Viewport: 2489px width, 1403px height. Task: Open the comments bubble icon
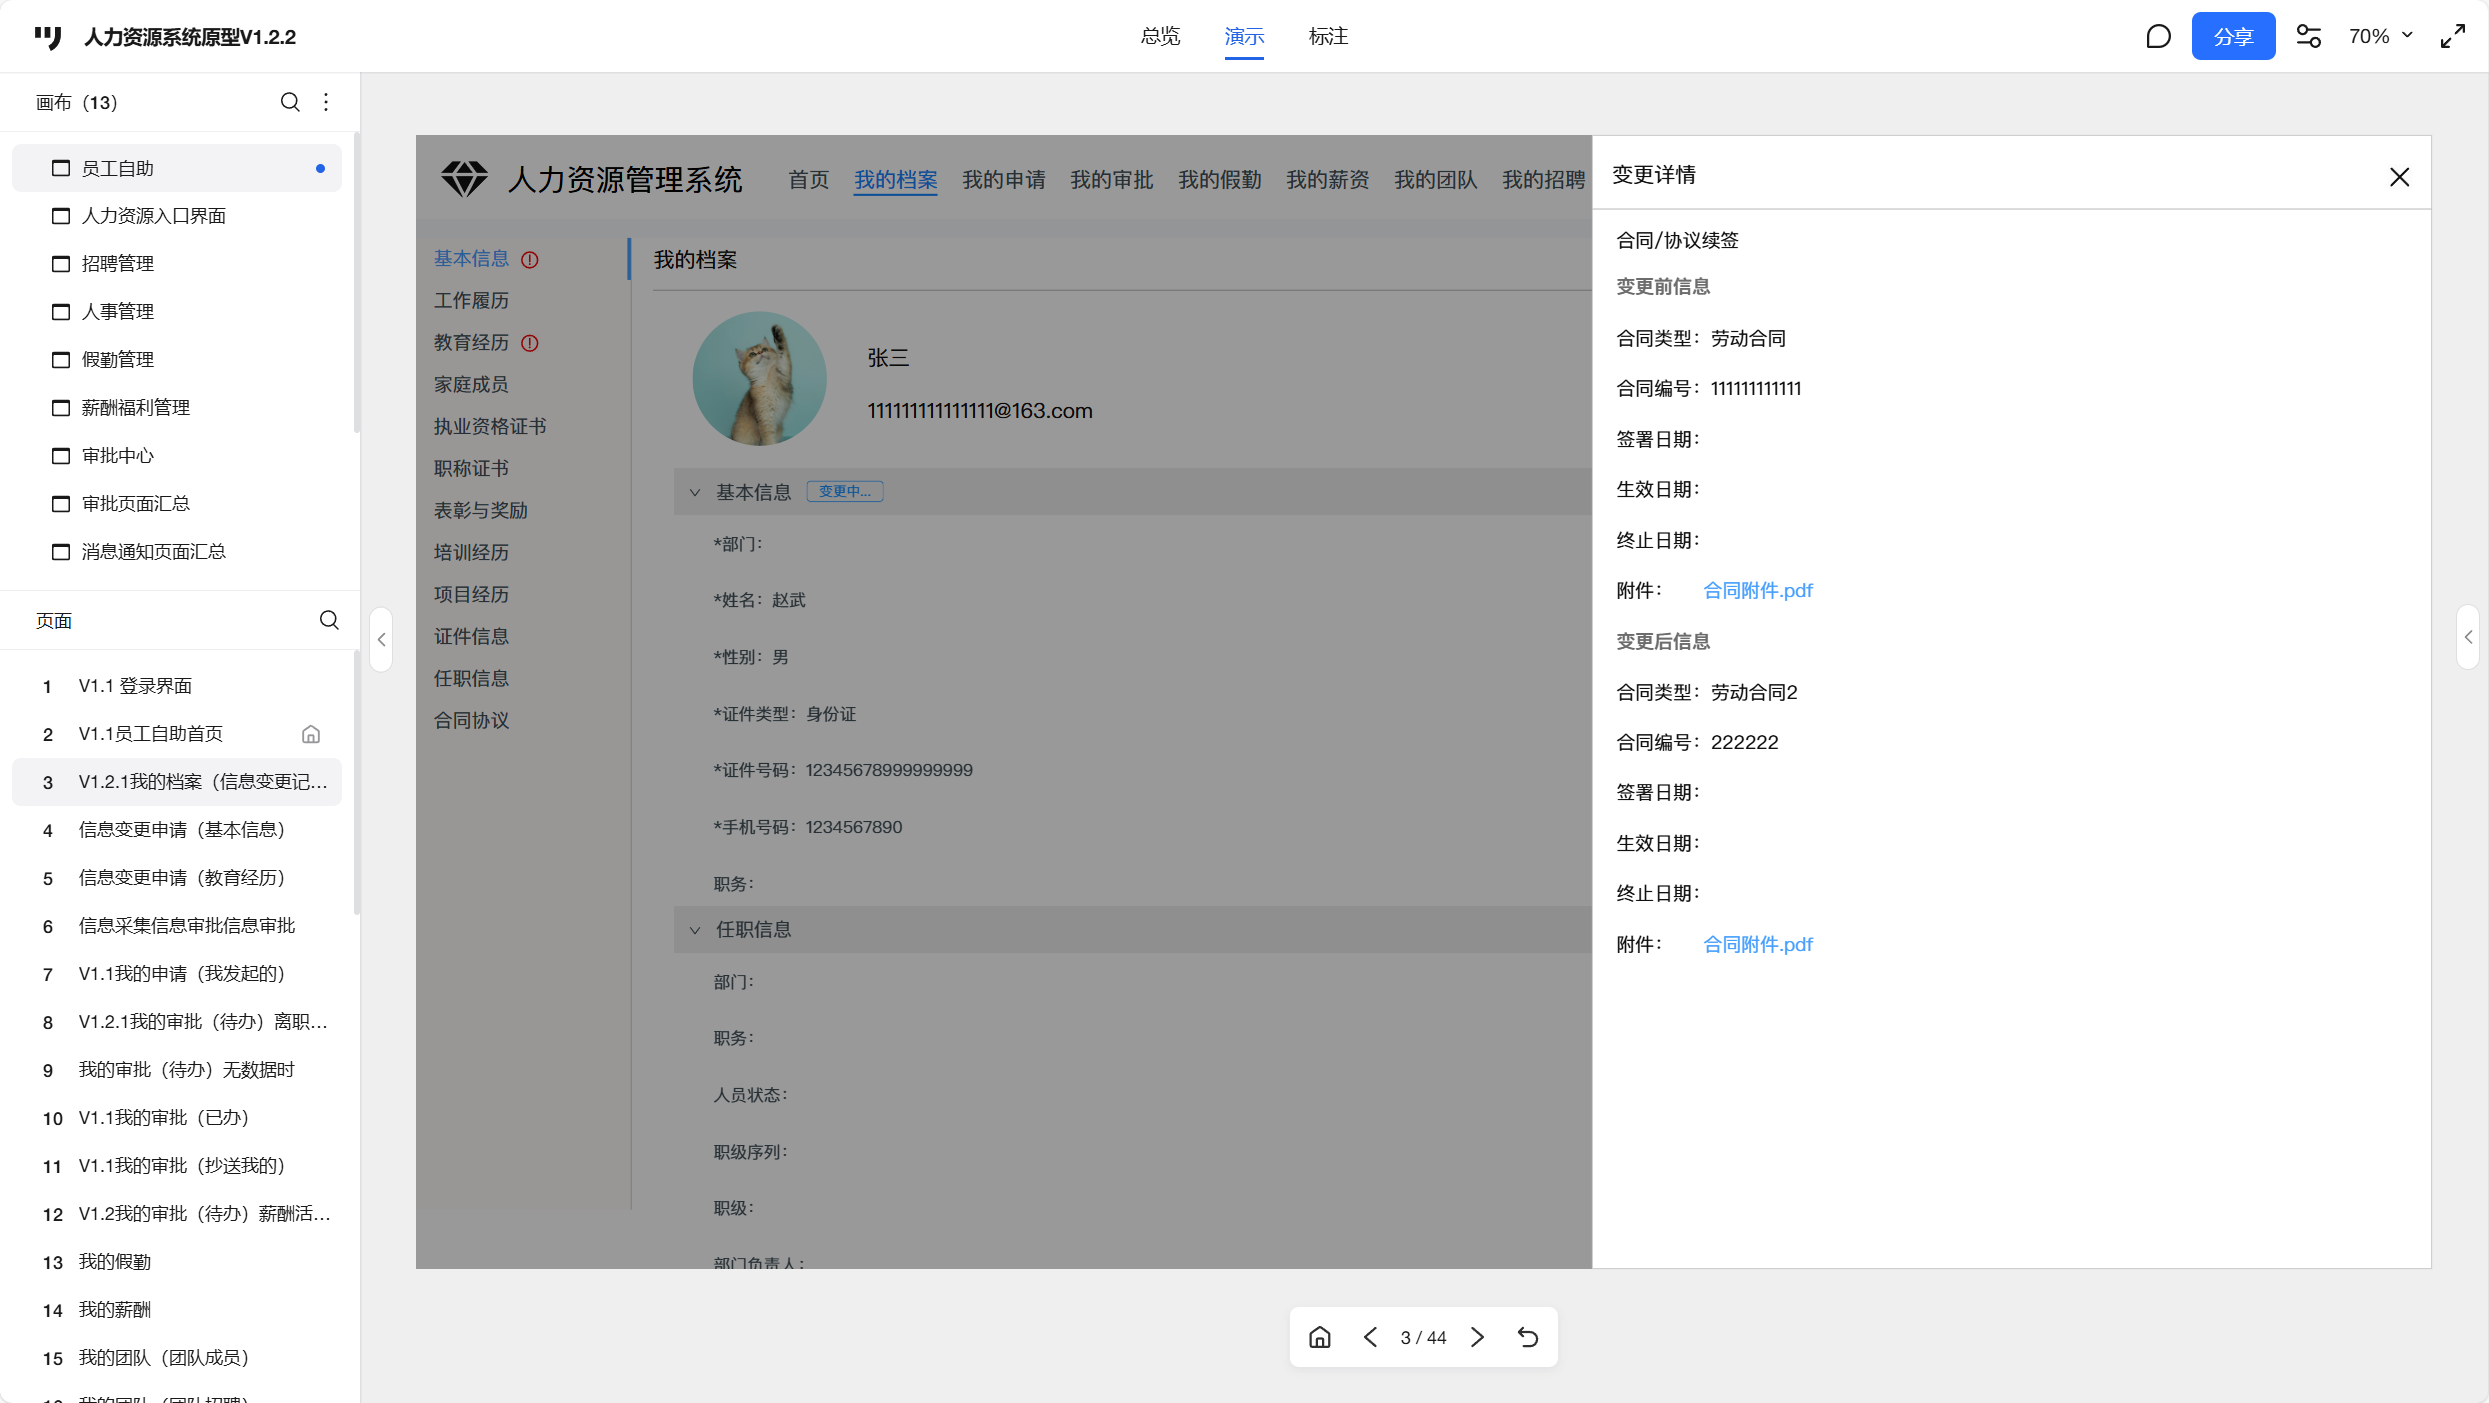click(2158, 37)
